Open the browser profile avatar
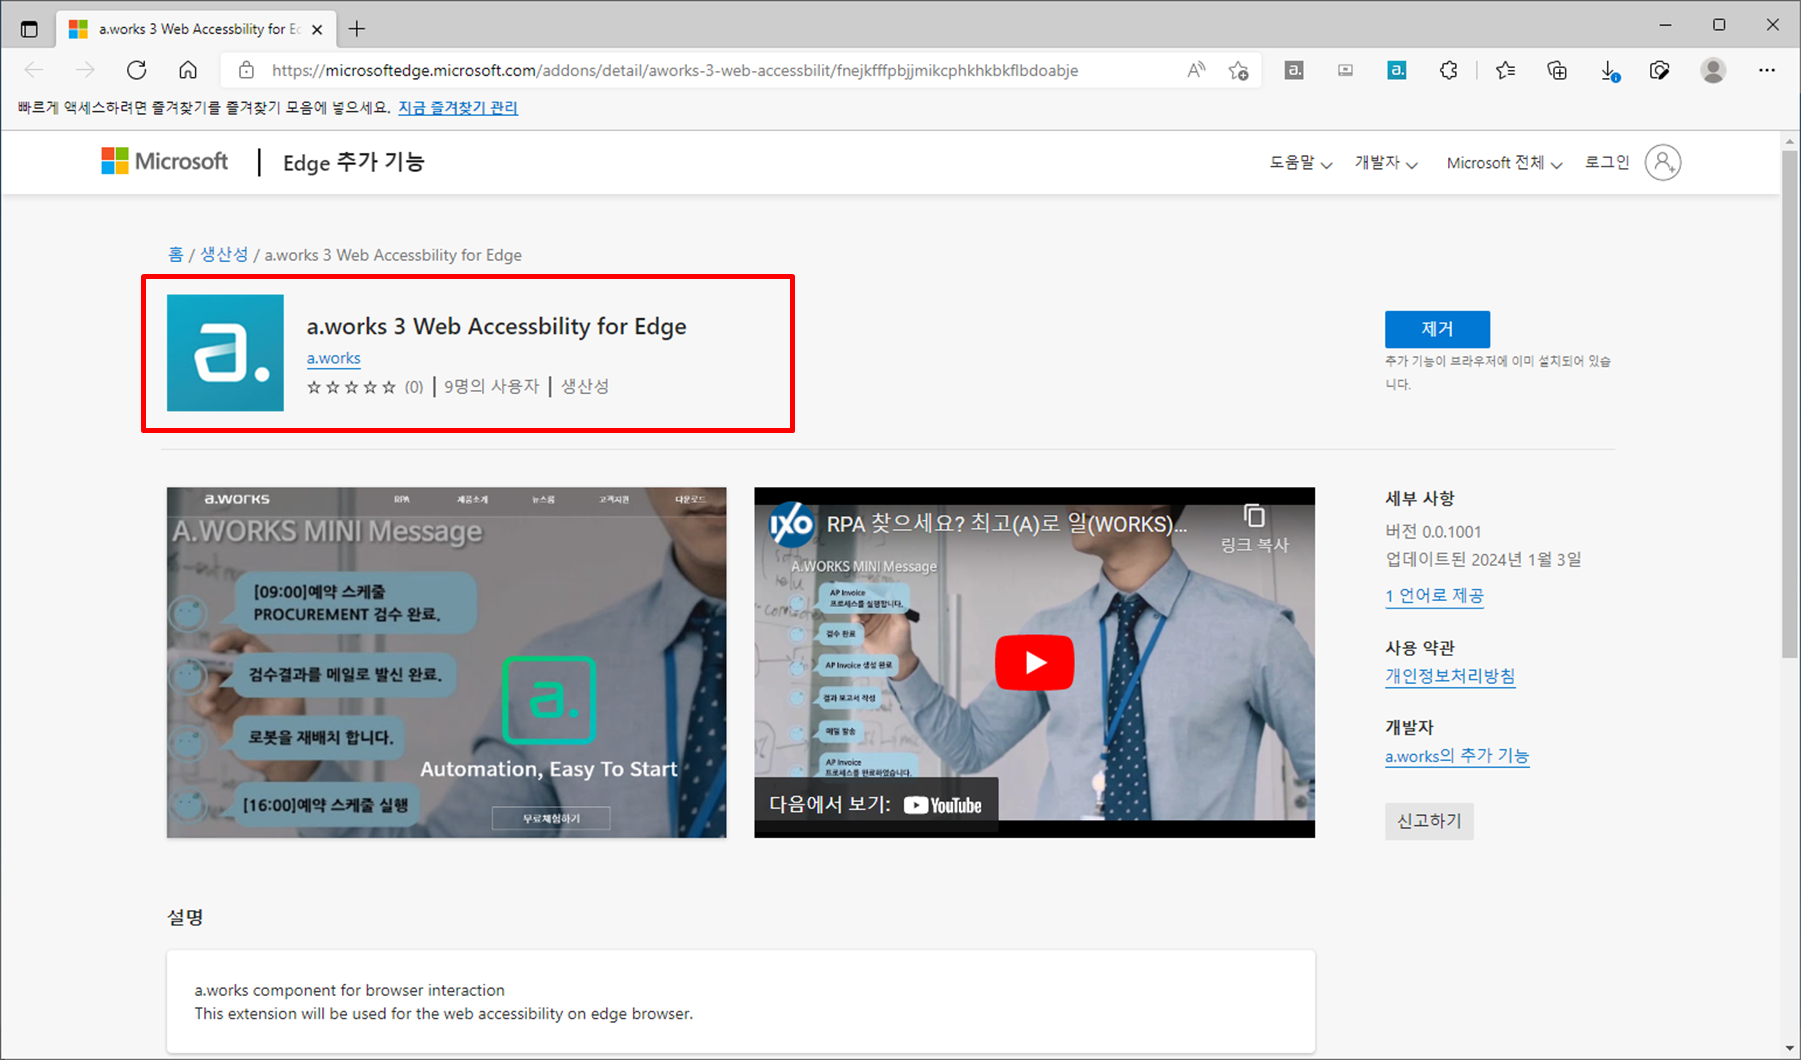This screenshot has width=1801, height=1060. click(1713, 70)
